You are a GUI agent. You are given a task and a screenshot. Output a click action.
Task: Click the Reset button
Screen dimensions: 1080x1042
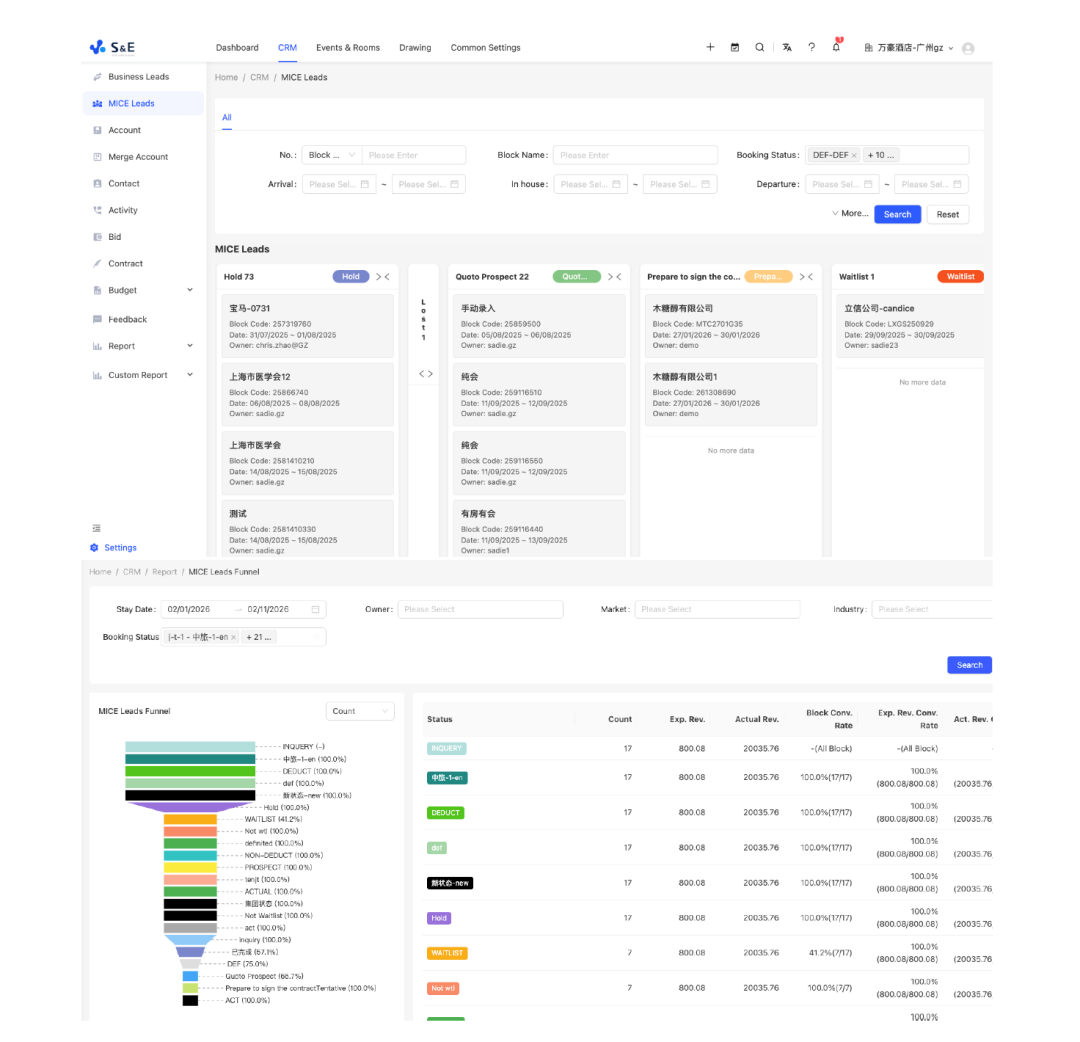tap(948, 214)
